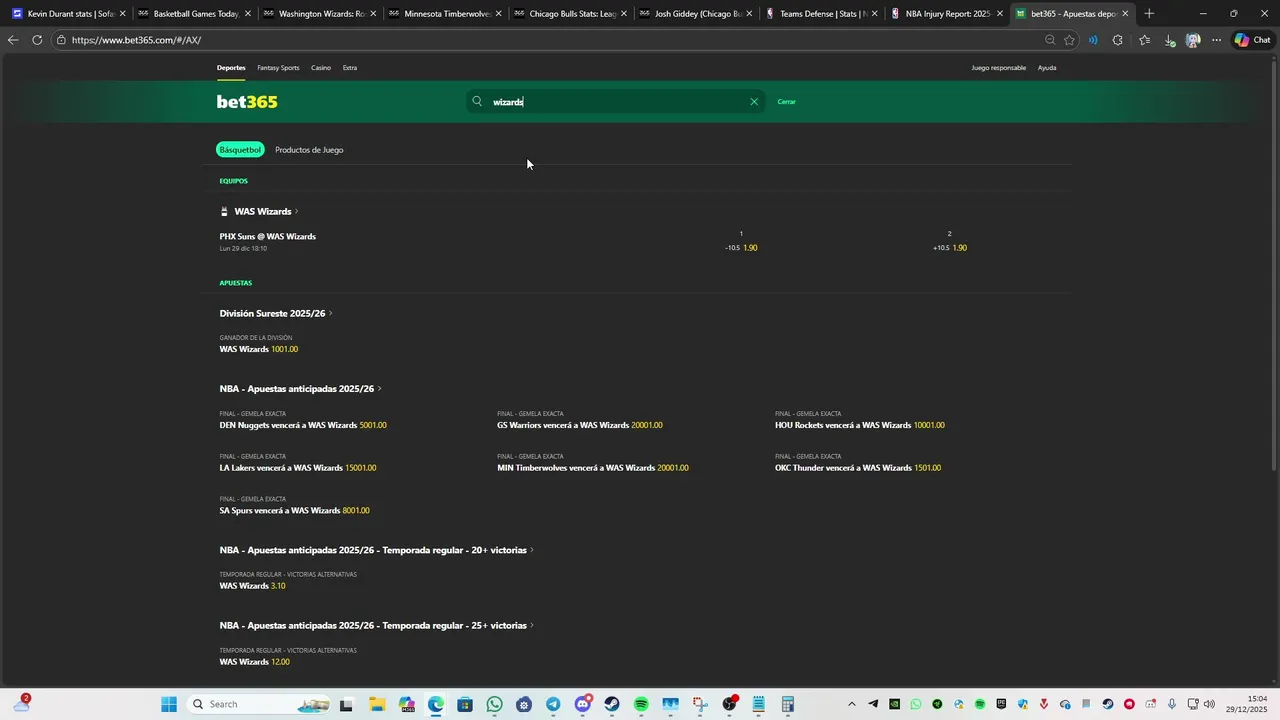Reload the page with the refresh icon
This screenshot has height=720, width=1280.
(x=37, y=40)
